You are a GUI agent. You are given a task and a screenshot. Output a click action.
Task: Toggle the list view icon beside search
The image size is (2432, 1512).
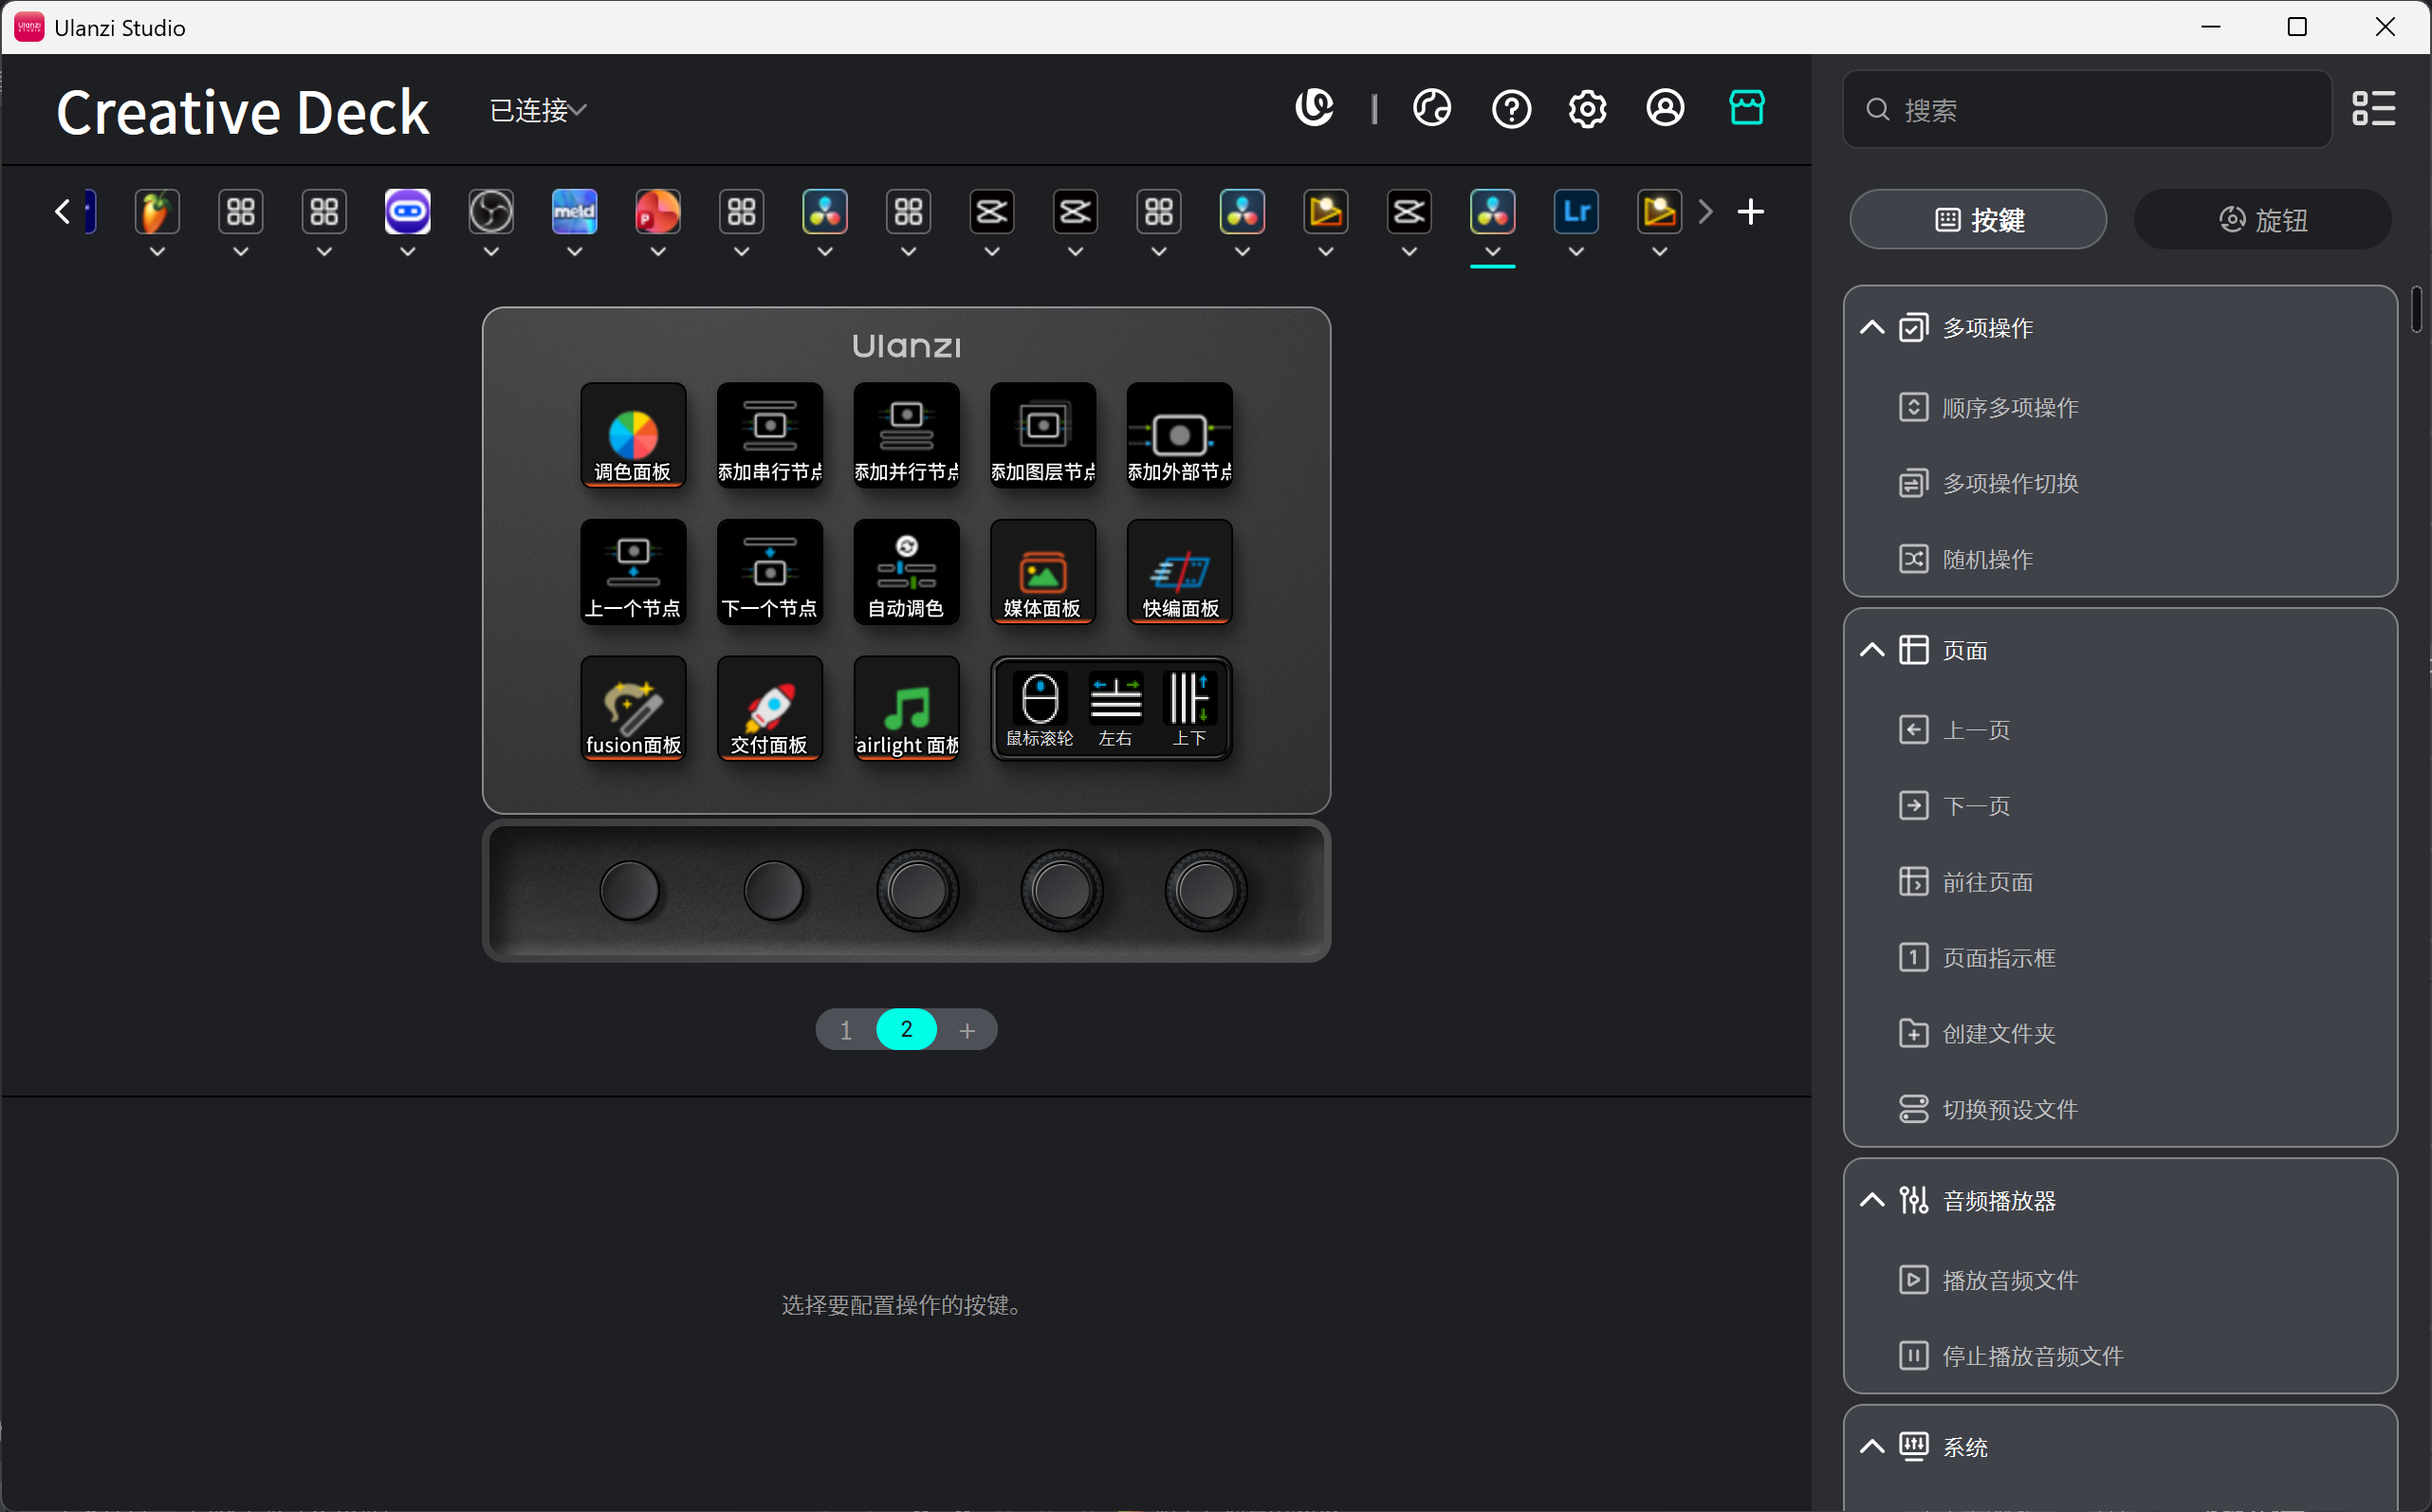tap(2373, 108)
